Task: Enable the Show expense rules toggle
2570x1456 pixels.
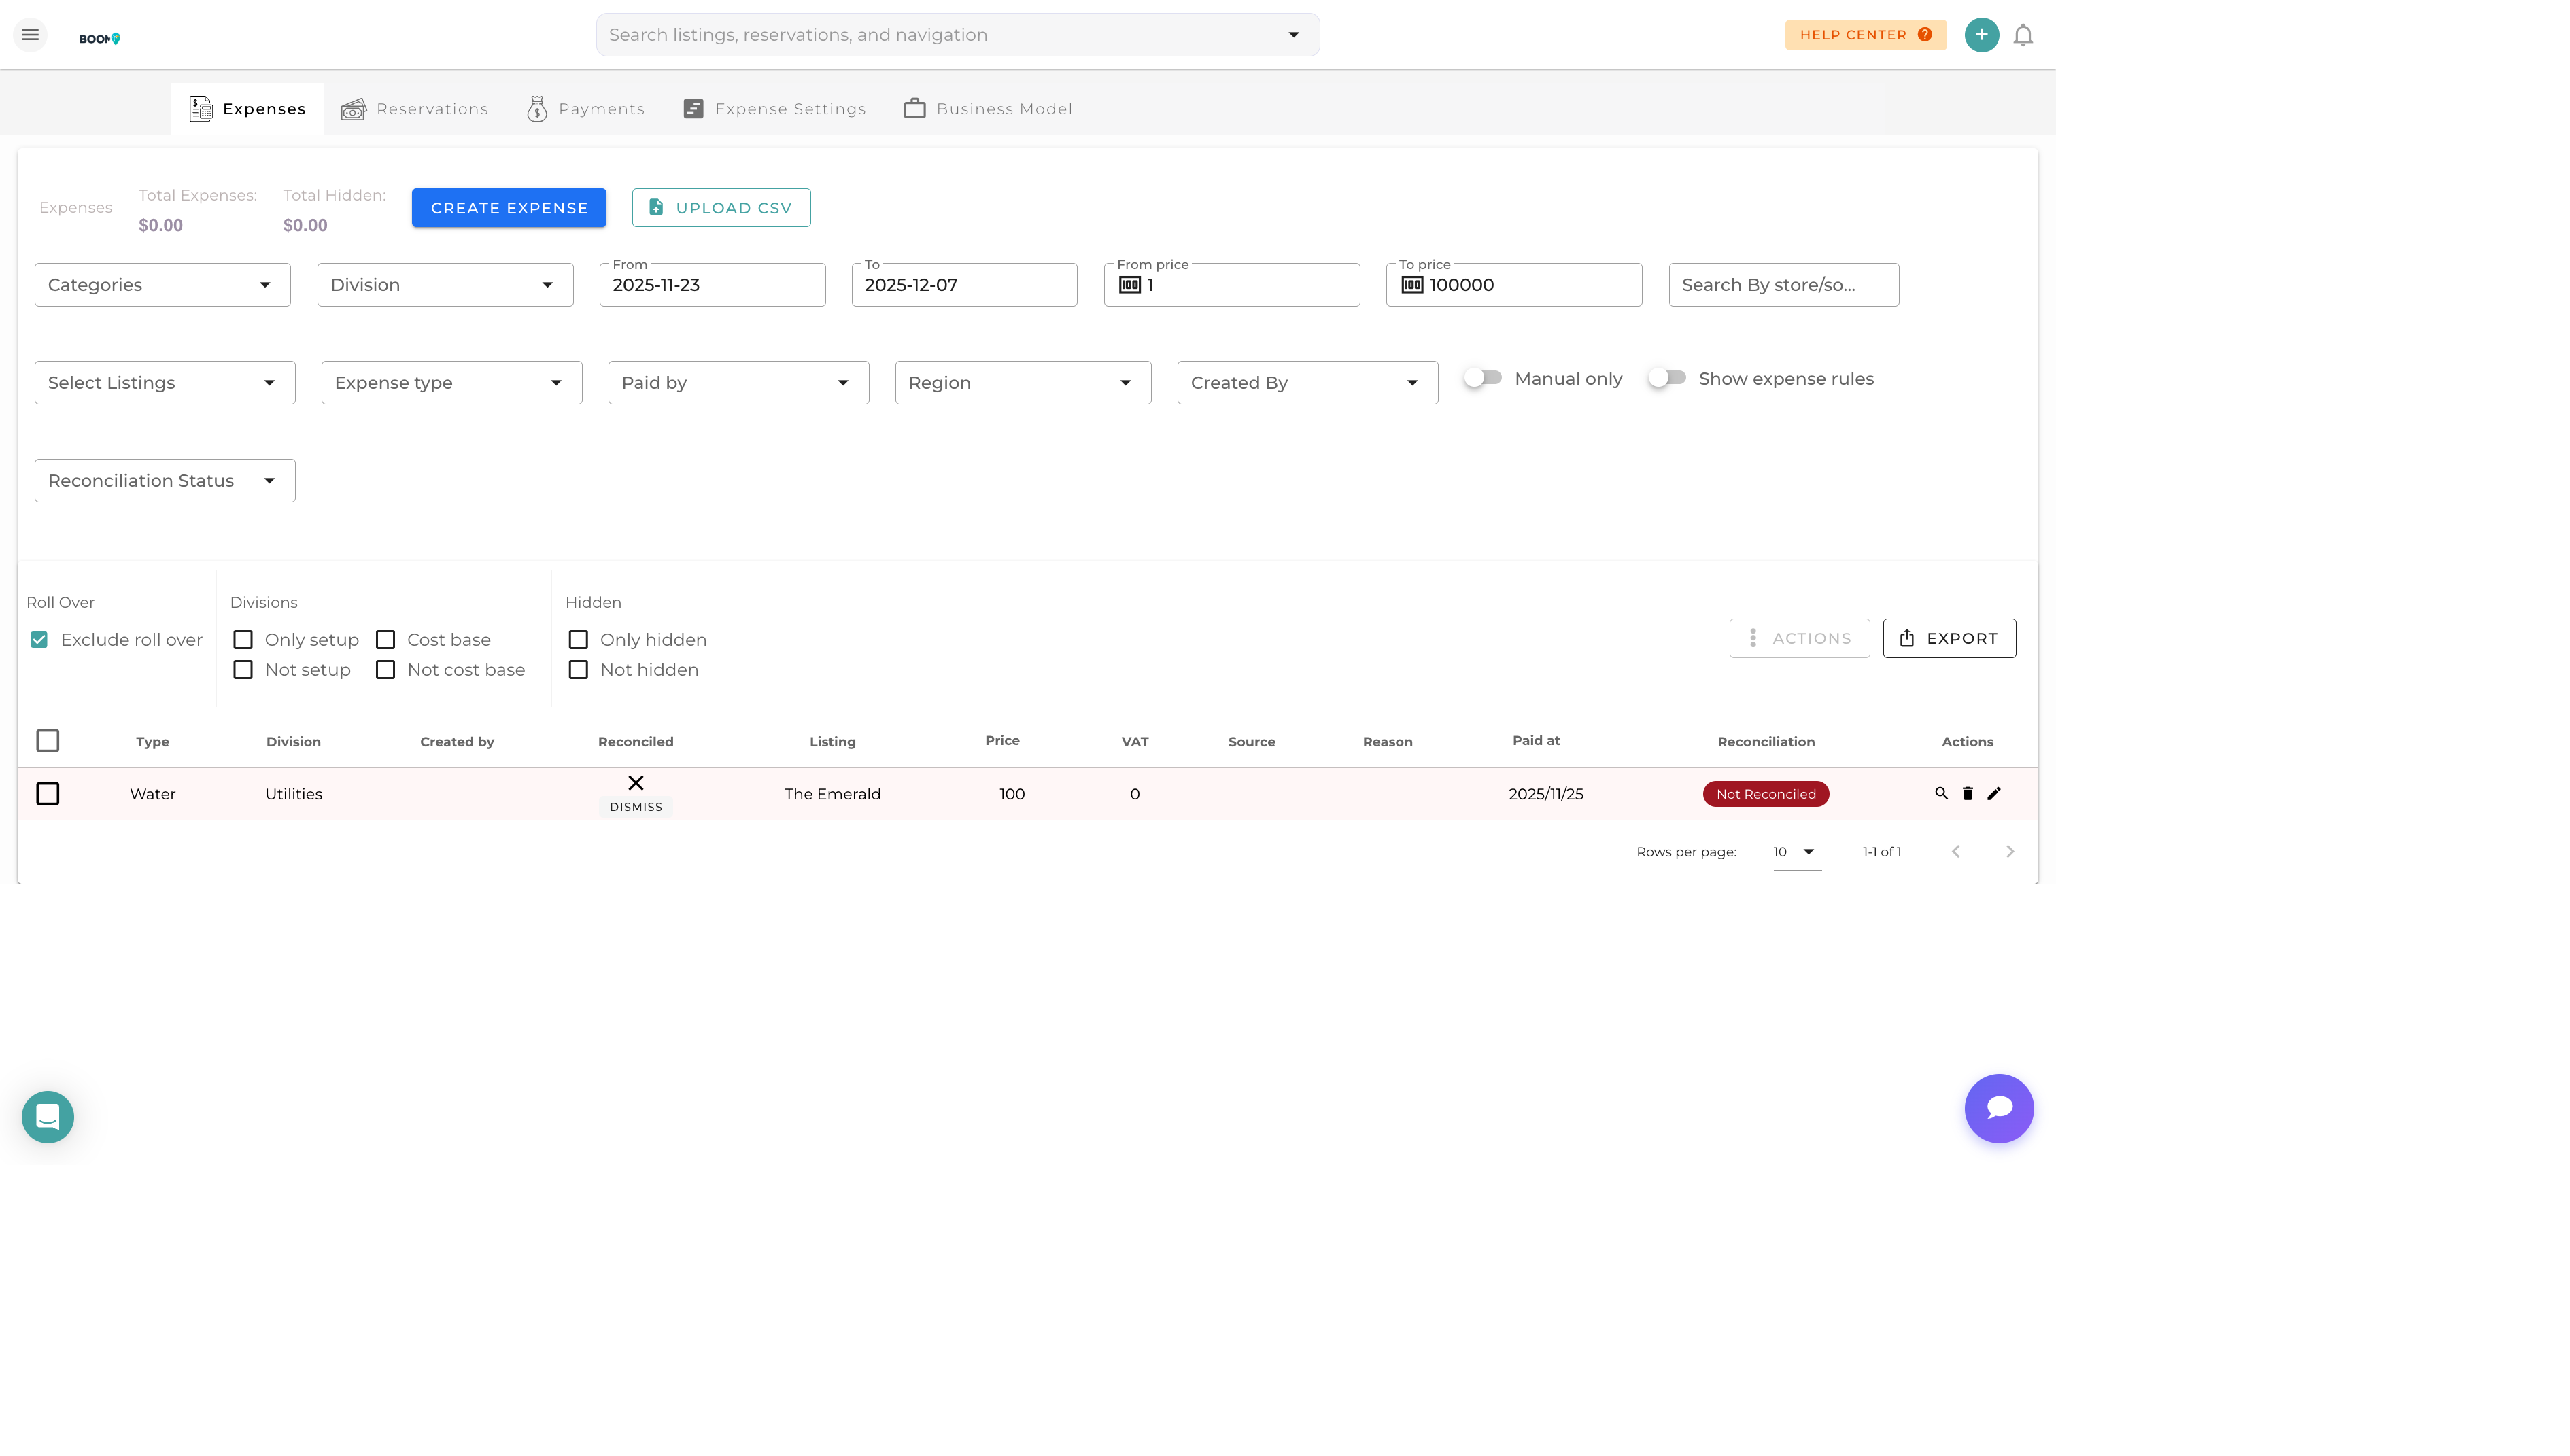Action: 1666,378
